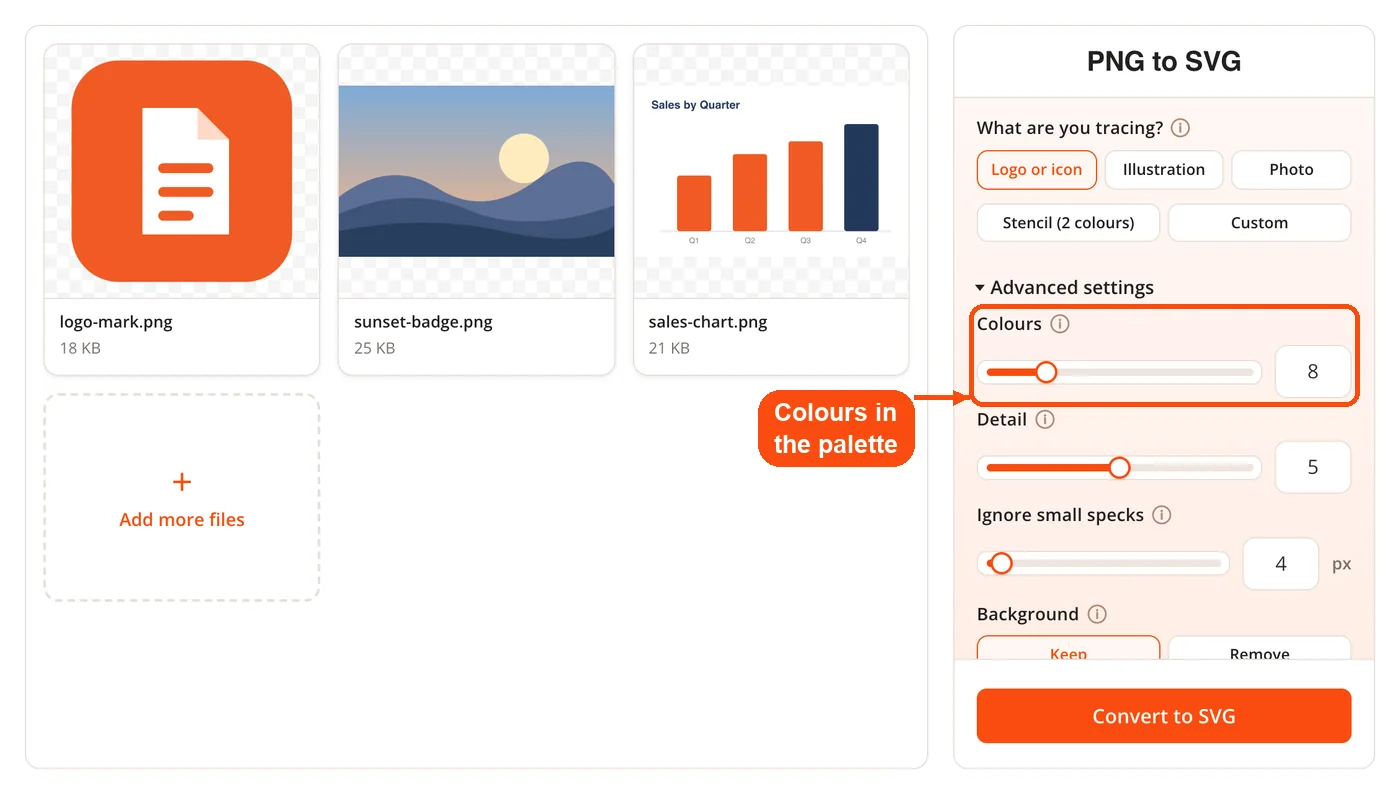Set Background to Remove
The width and height of the screenshot is (1400, 794).
click(x=1260, y=649)
